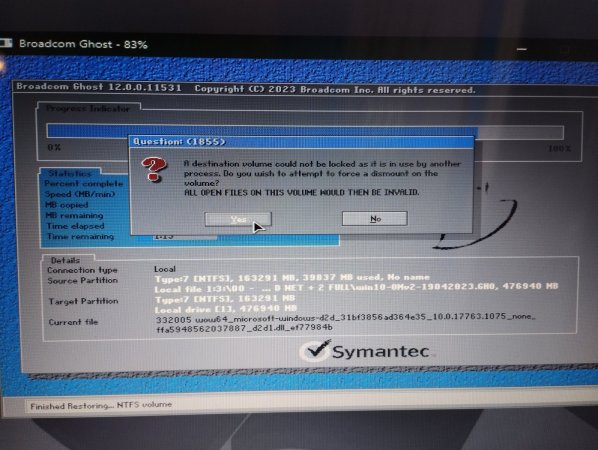Click the source GHO local file path line
Image resolution: width=598 pixels, height=450 pixels.
click(356, 287)
